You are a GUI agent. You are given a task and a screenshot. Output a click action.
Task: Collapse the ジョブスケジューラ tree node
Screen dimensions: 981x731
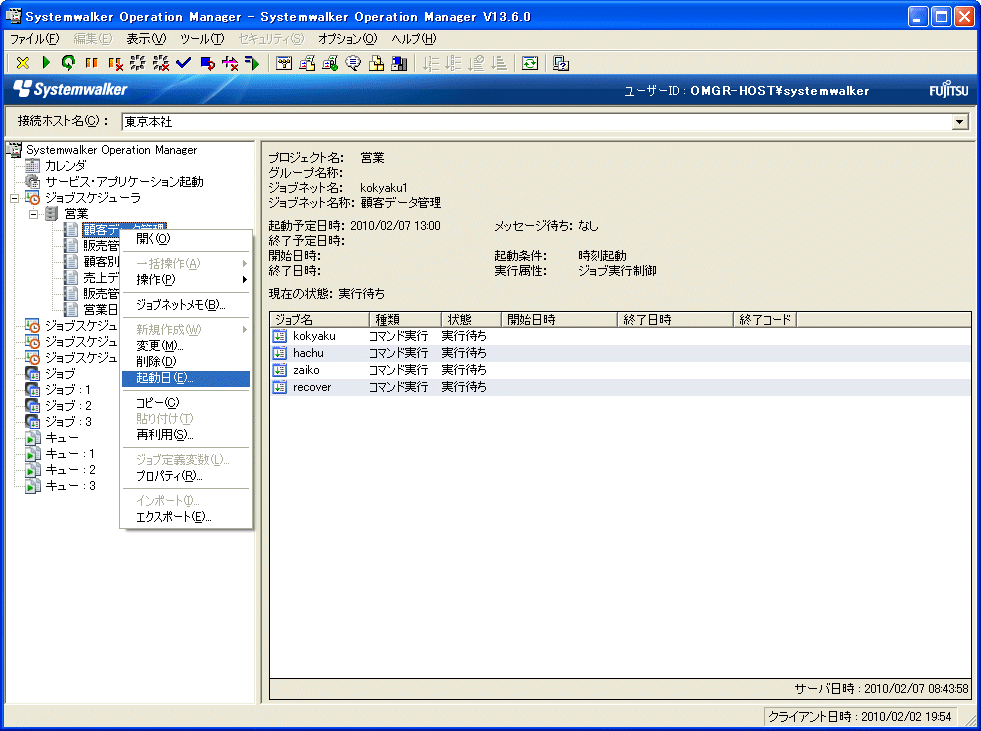14,196
